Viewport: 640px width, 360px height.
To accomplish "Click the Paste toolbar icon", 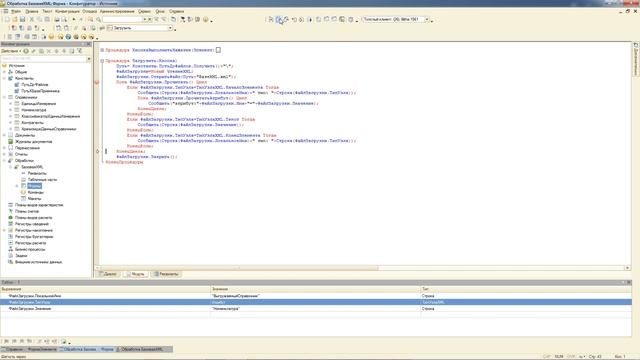I will coord(47,19).
